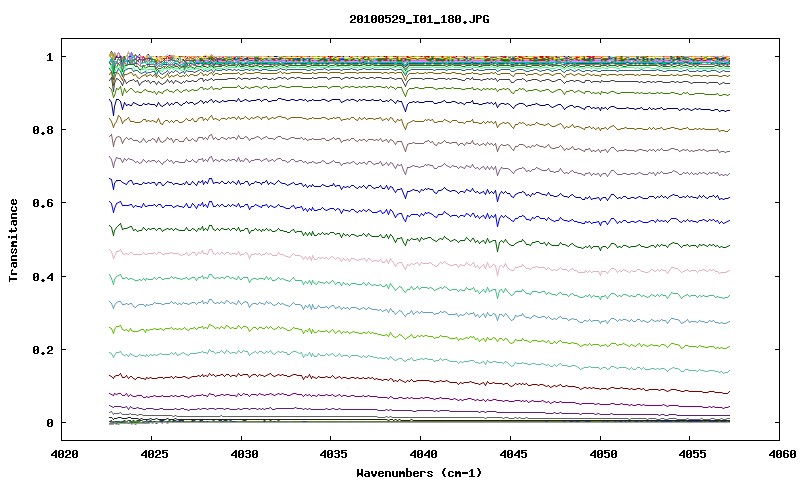Screen dimensions: 800x480
Task: Click the x-axis tick label 4040
Action: pos(423,454)
